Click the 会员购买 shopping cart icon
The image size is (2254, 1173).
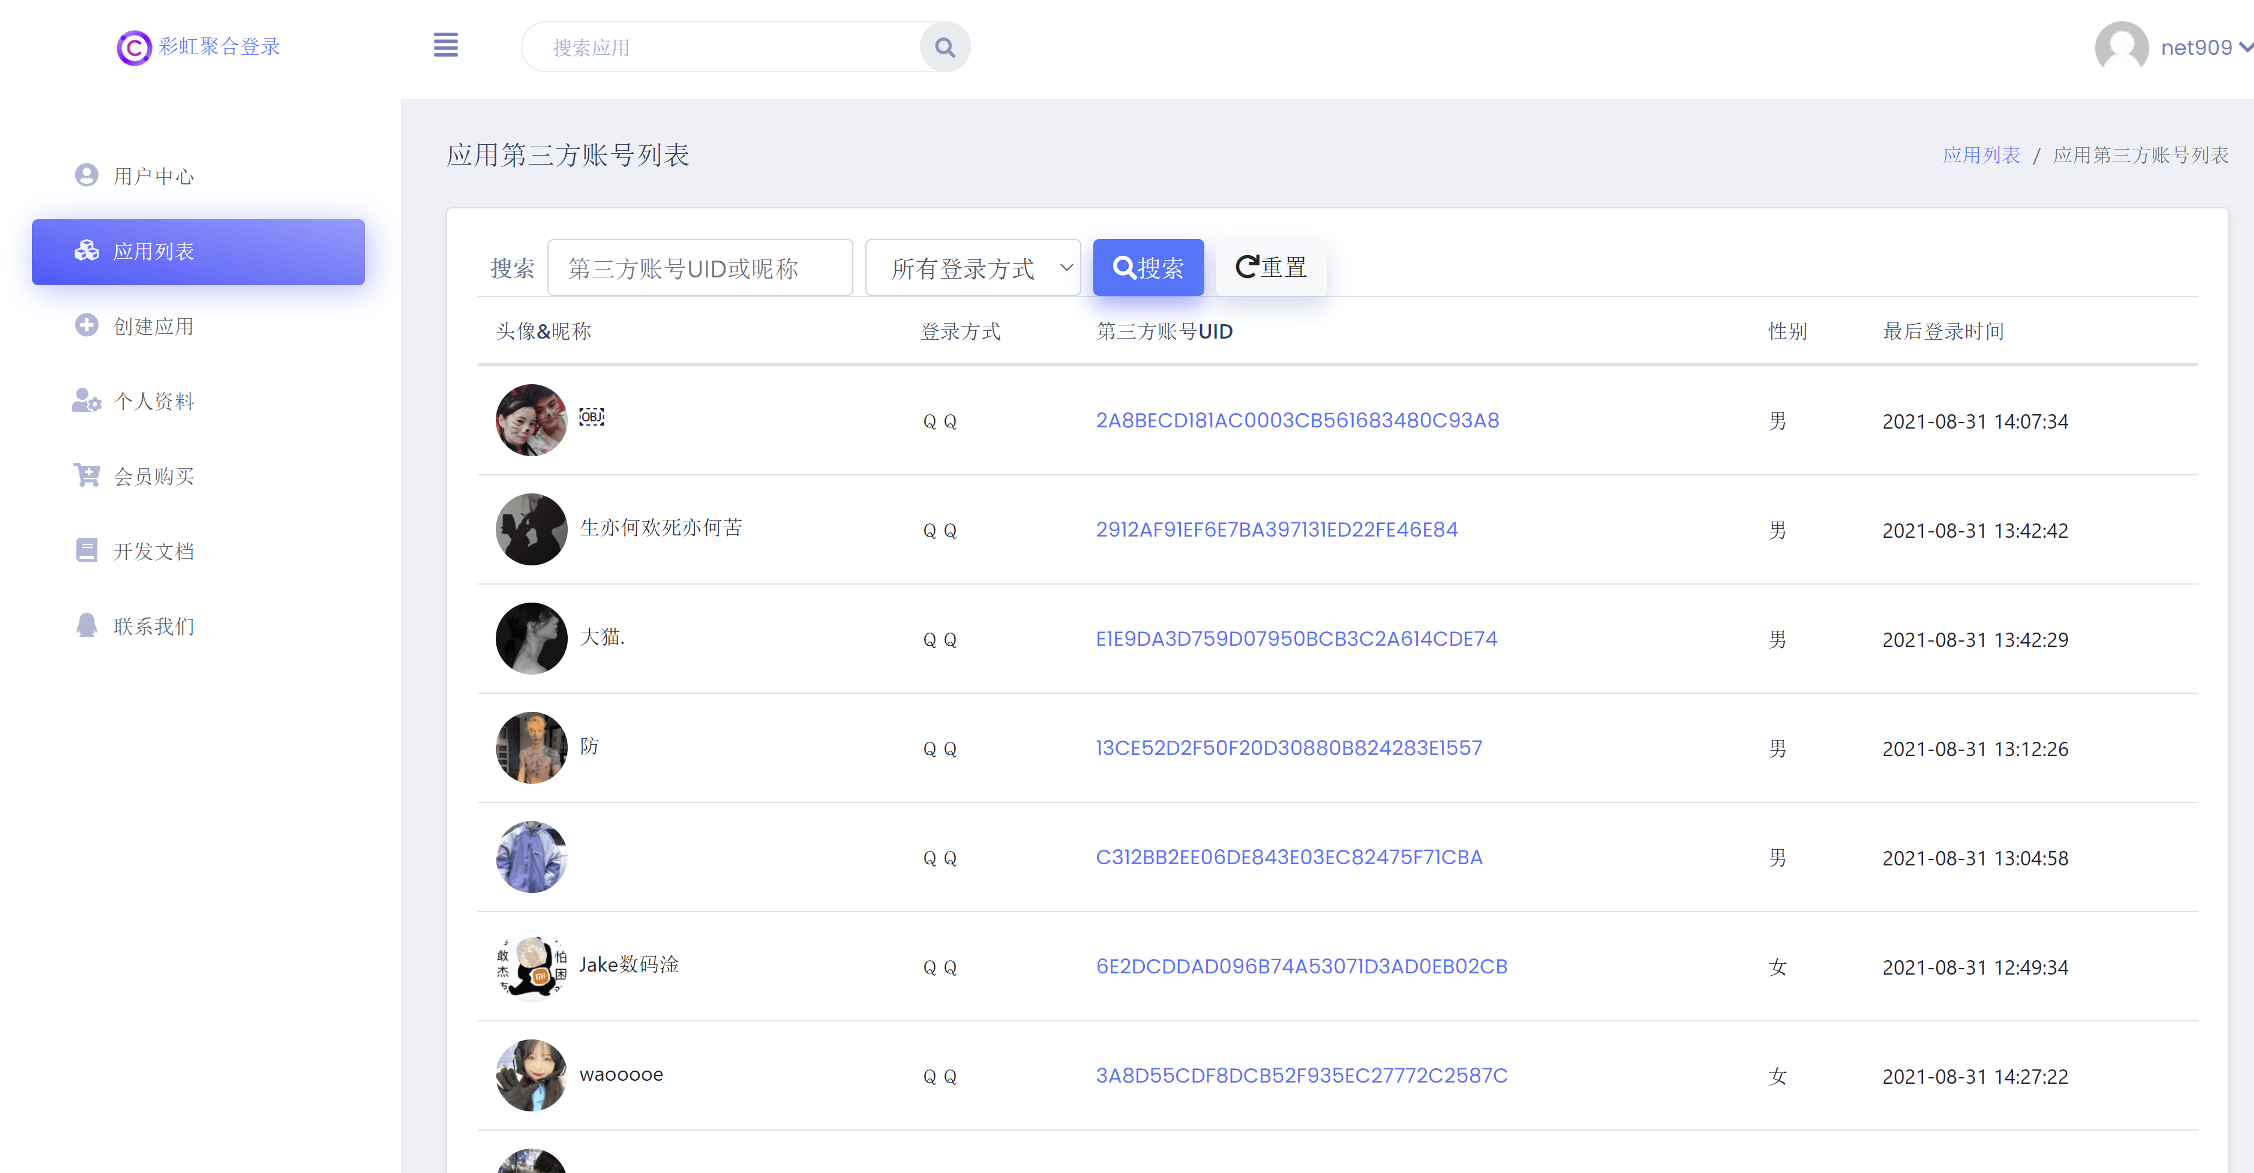[x=87, y=476]
